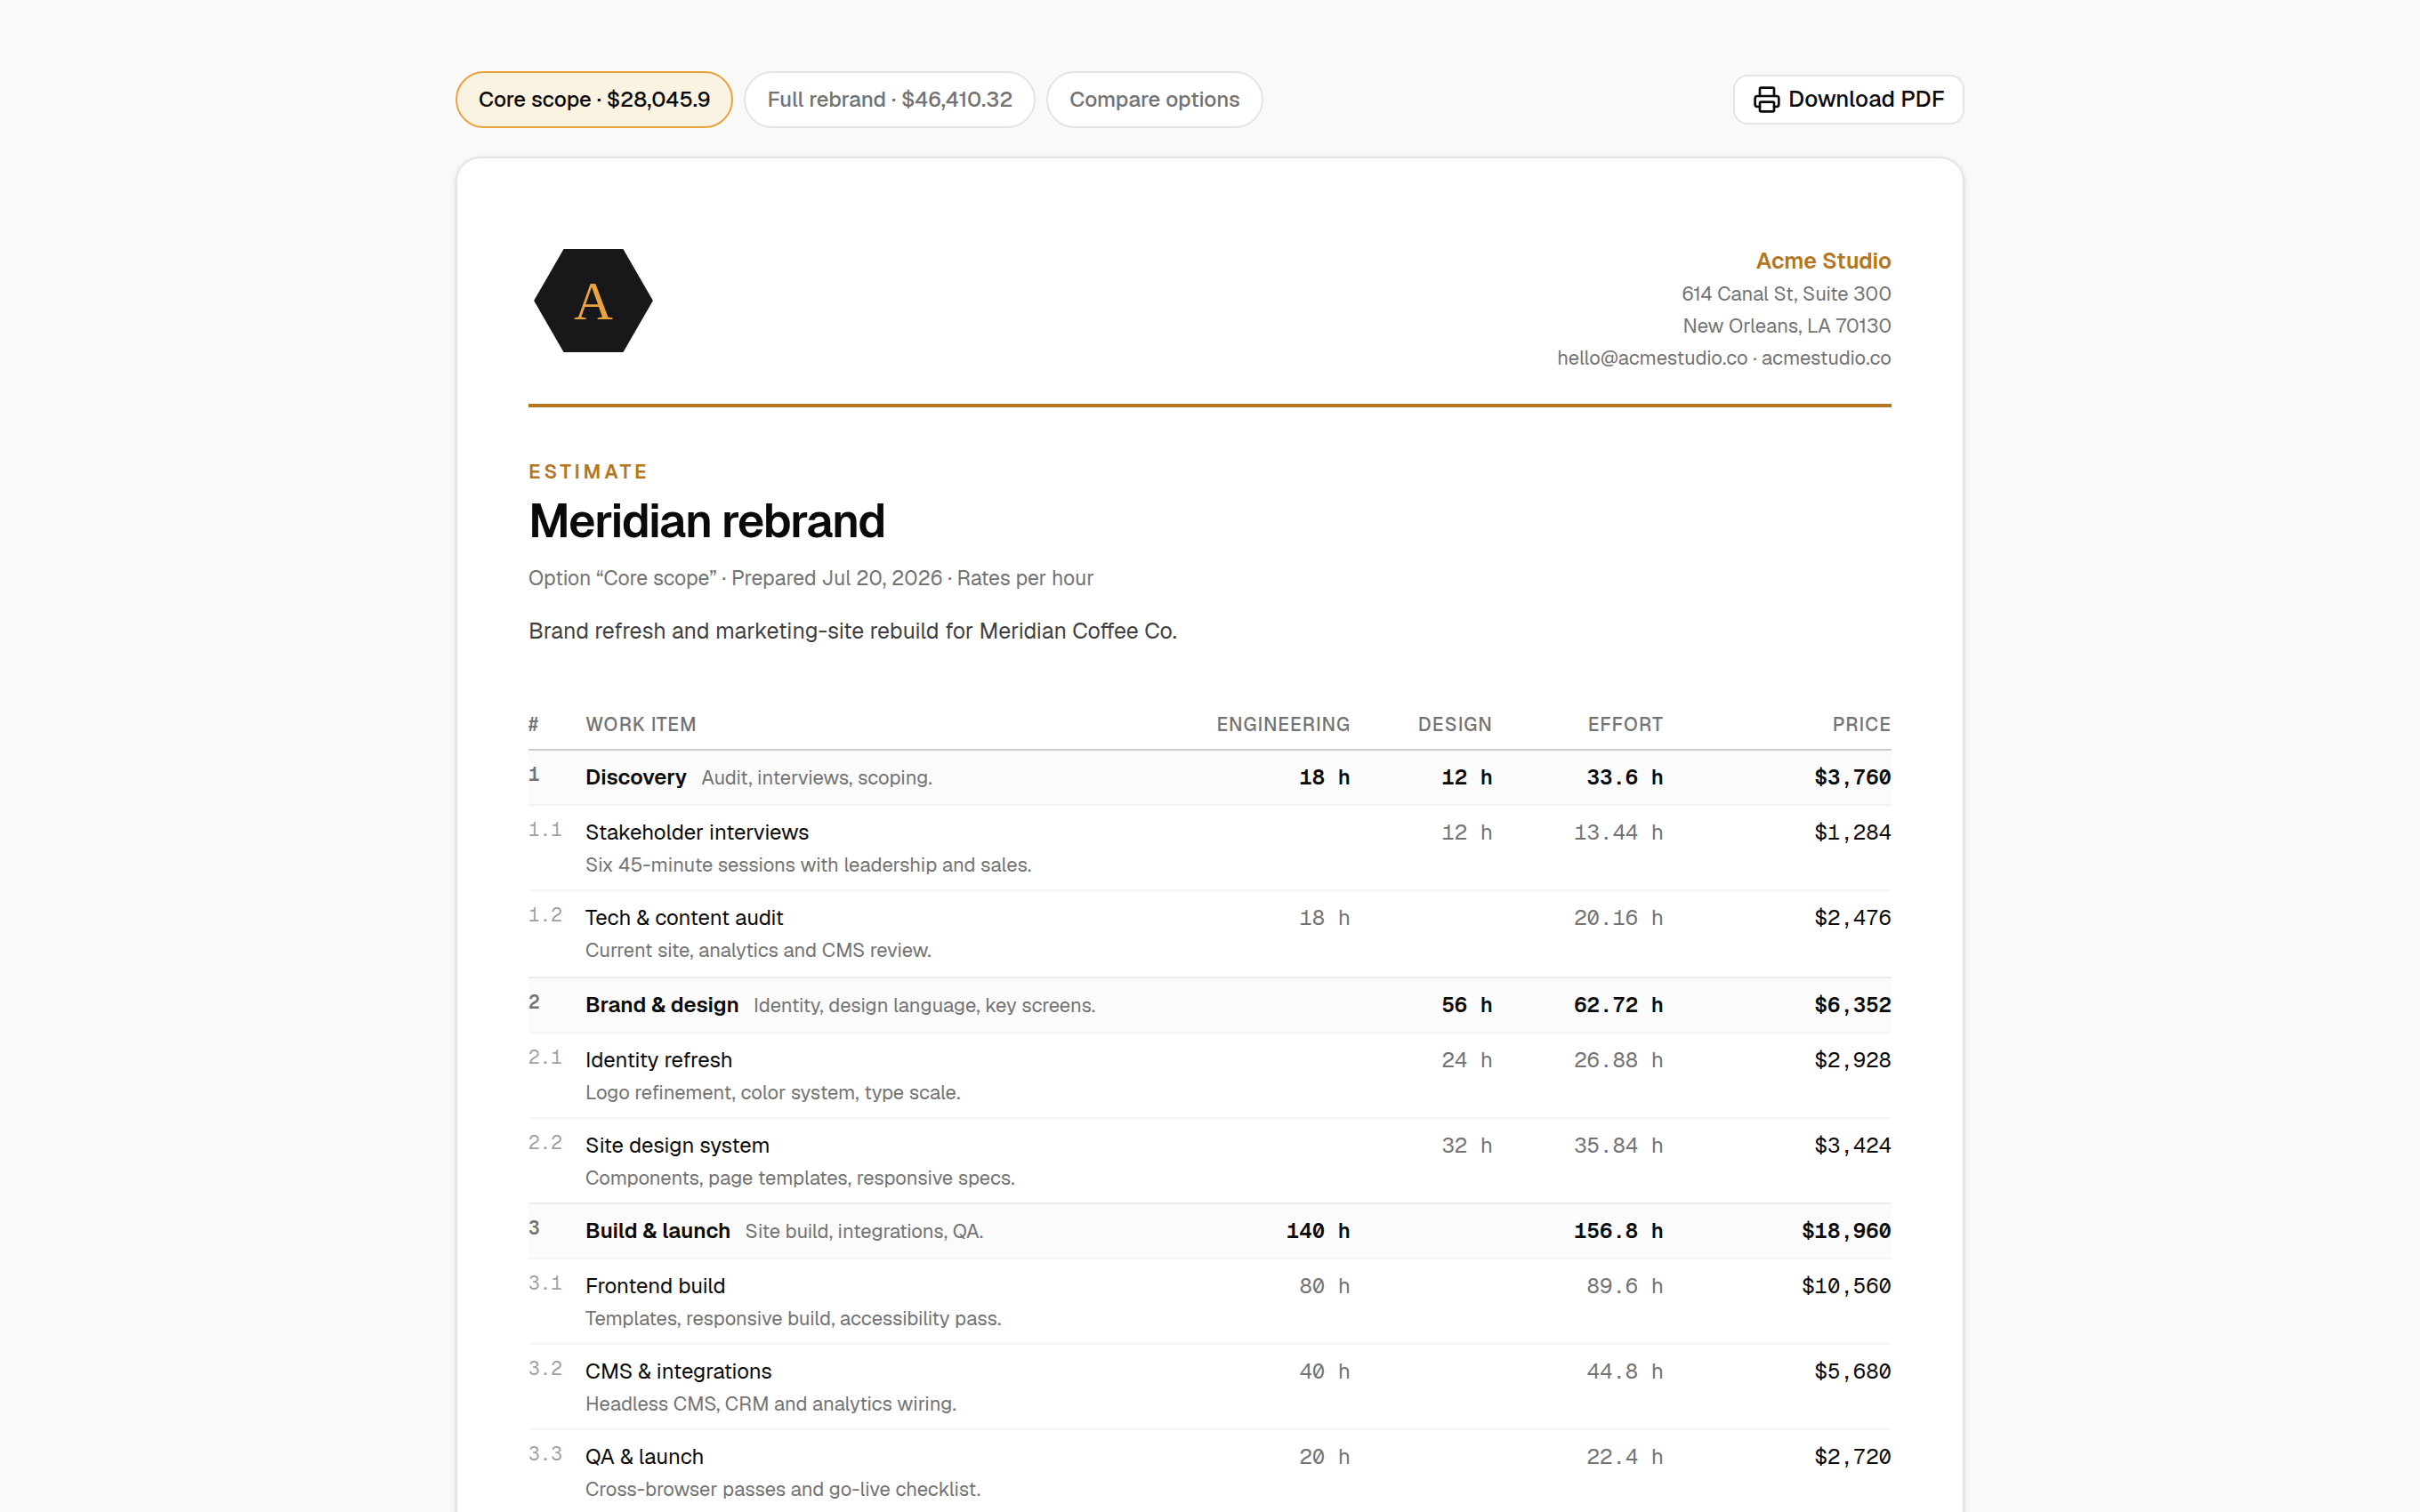Click the Meridian rebrand heading
This screenshot has height=1512, width=2420.
pos(707,521)
